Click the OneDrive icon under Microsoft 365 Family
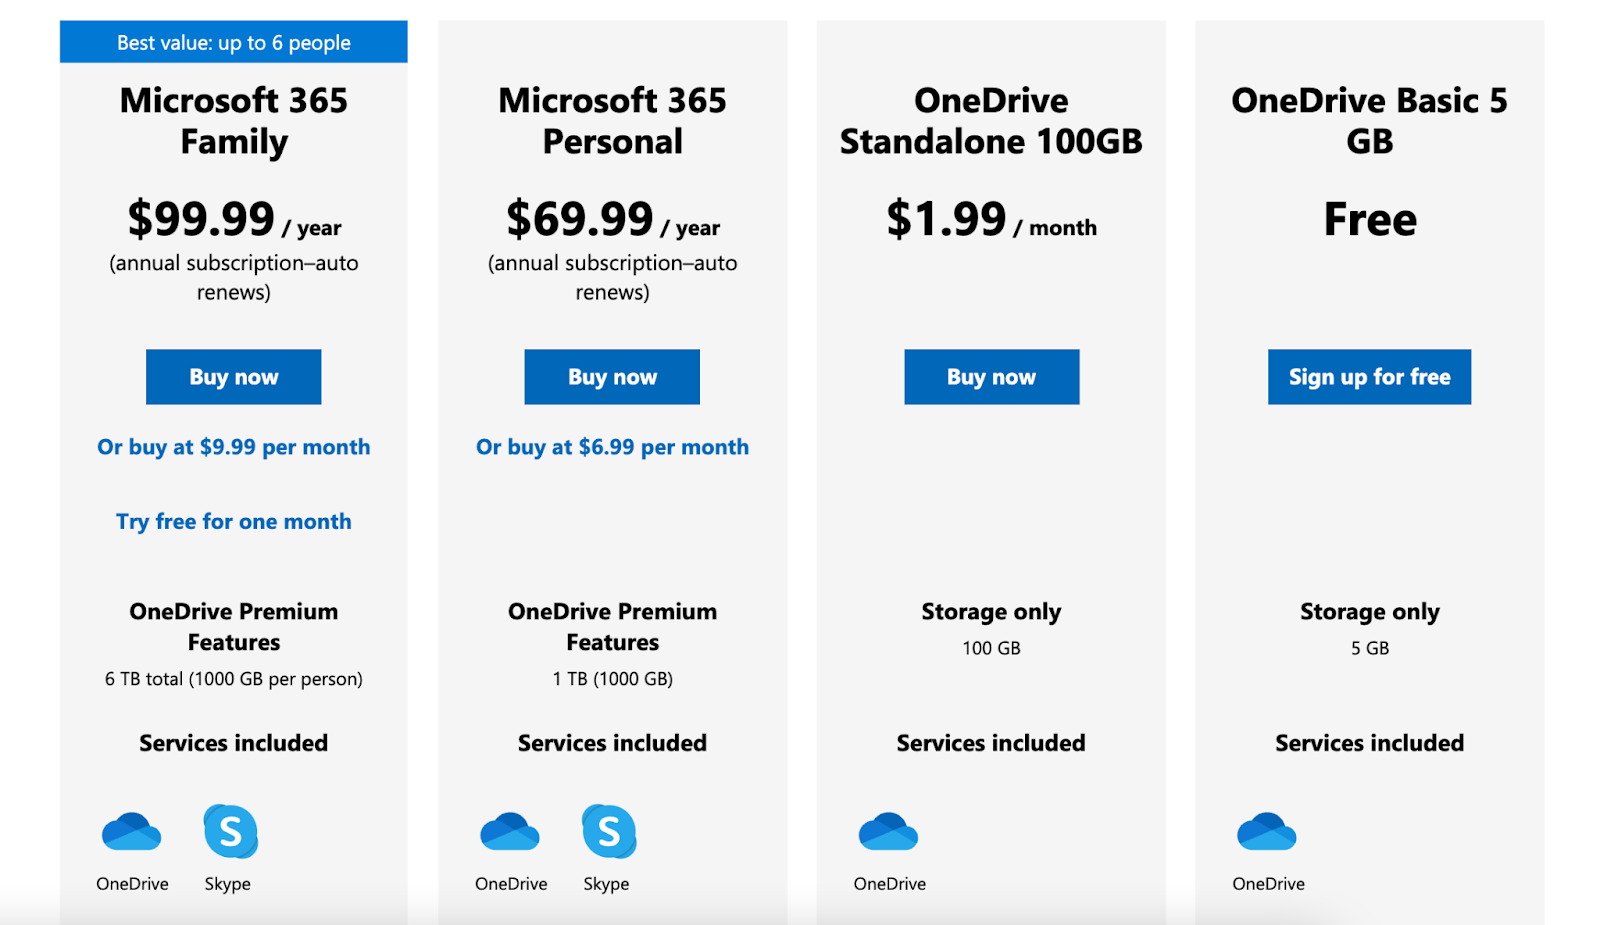Screen dimensions: 1600x925 (131, 832)
